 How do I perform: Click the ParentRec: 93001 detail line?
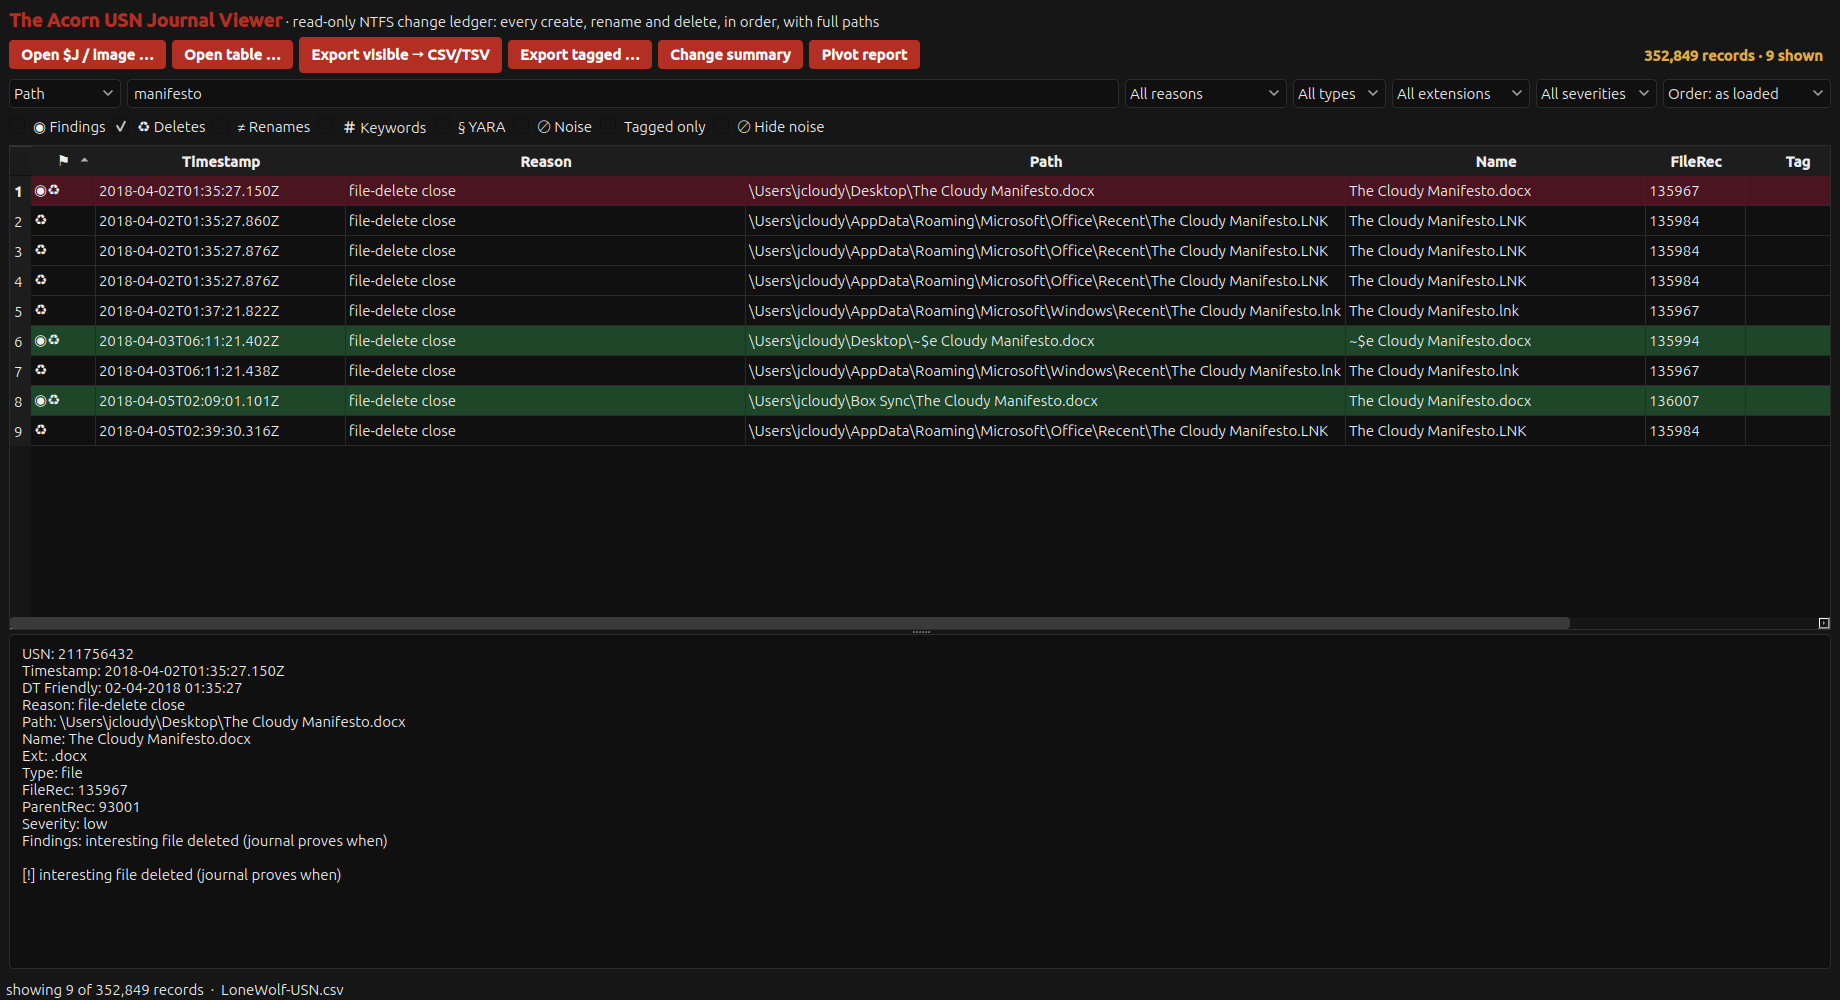pos(81,807)
